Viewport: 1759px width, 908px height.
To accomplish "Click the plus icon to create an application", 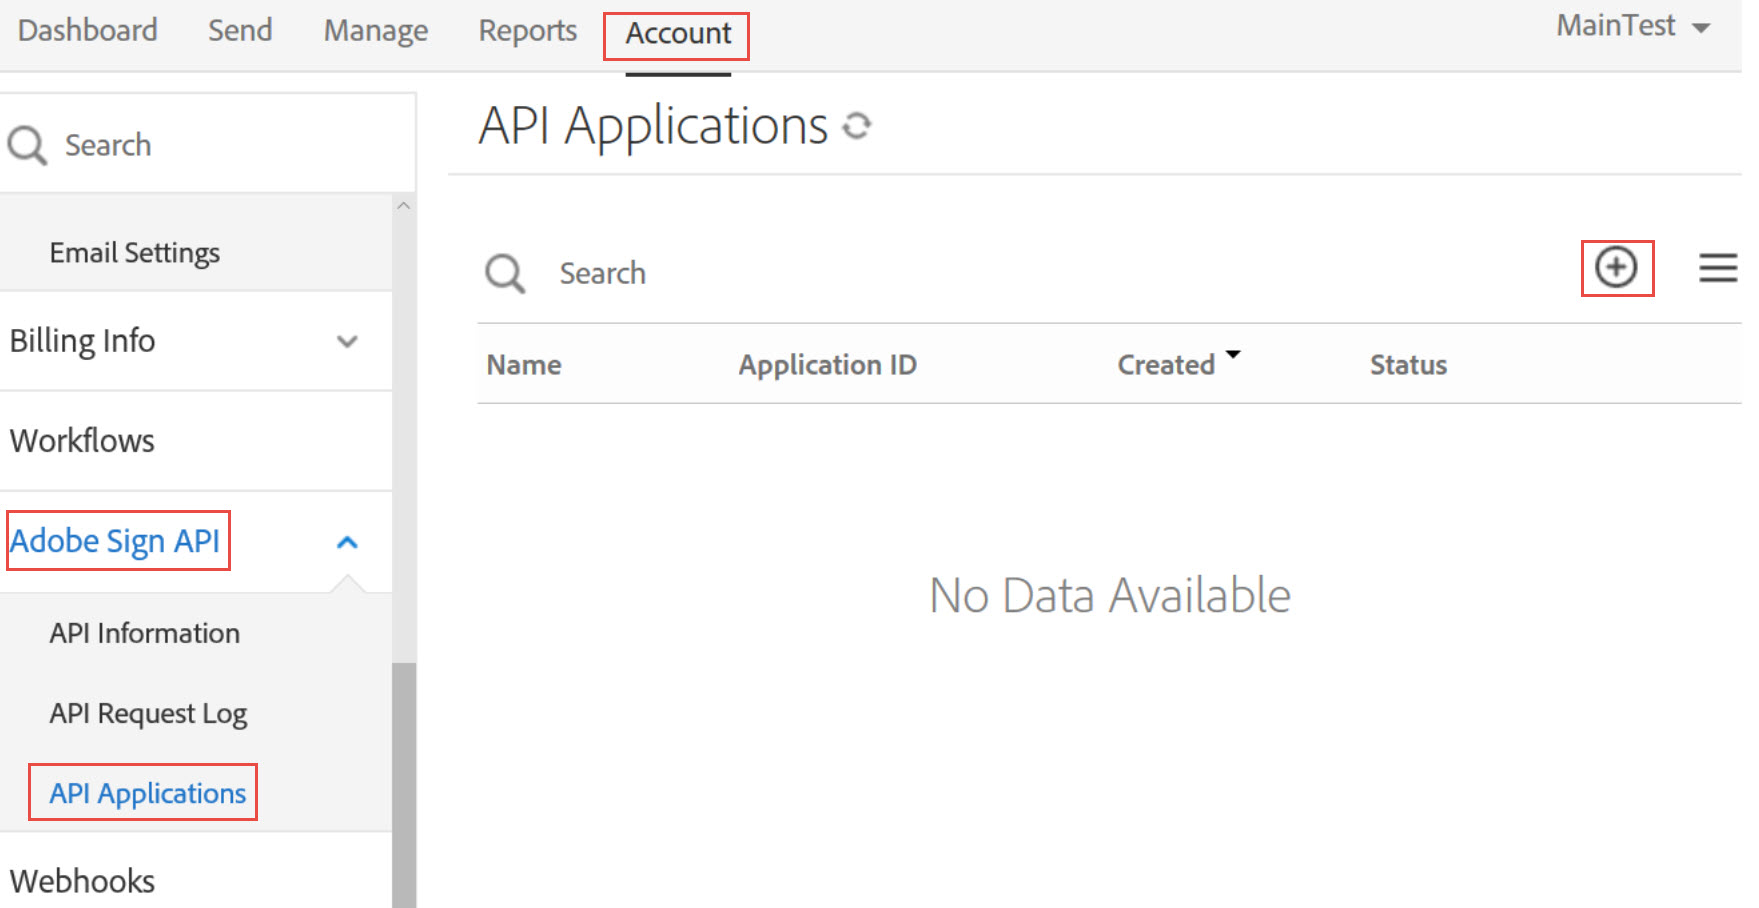I will coord(1617,268).
